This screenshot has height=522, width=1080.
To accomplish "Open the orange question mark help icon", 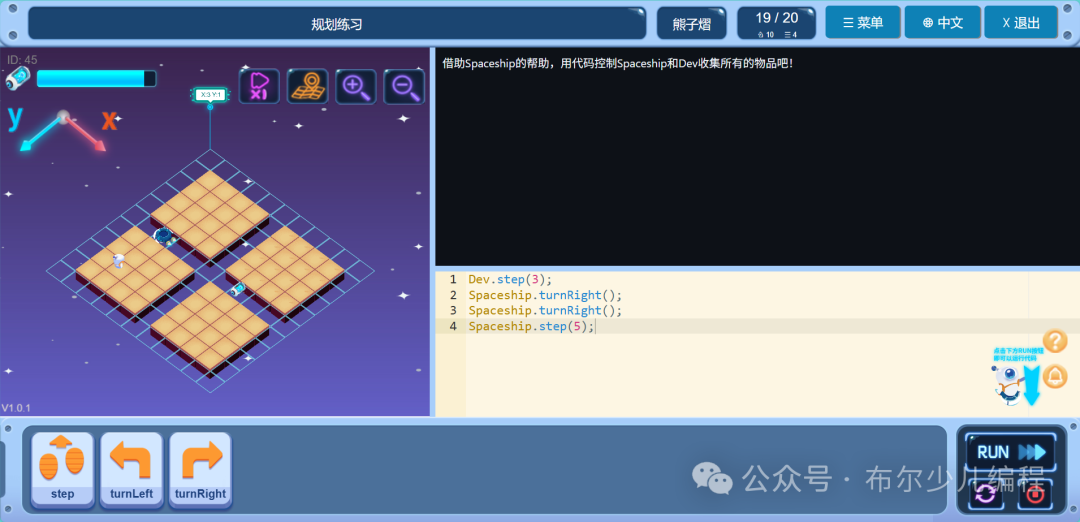I will pos(1055,341).
